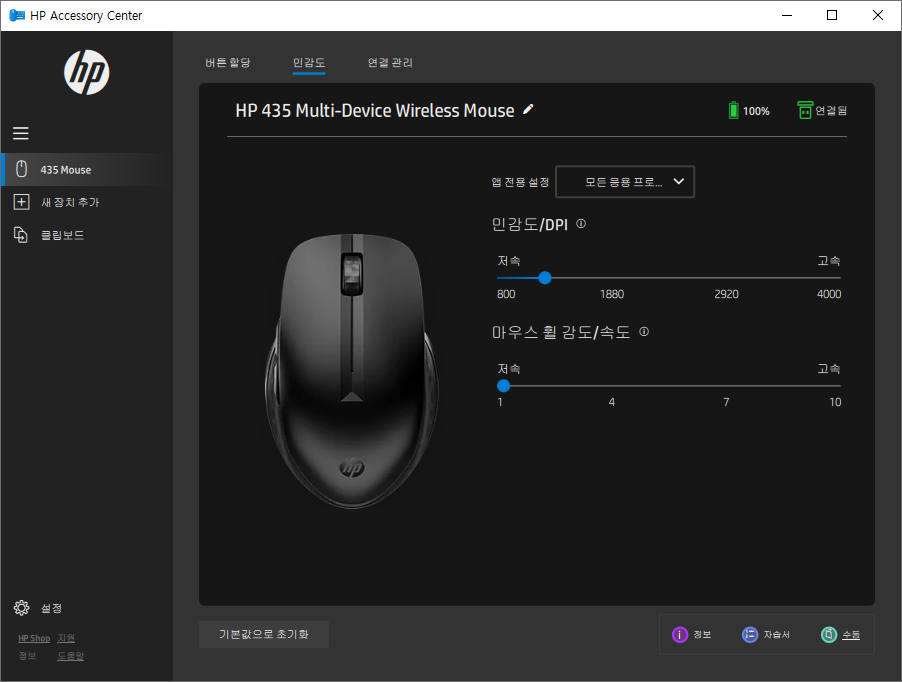Open the 지원 support link
902x682 pixels.
[x=66, y=638]
